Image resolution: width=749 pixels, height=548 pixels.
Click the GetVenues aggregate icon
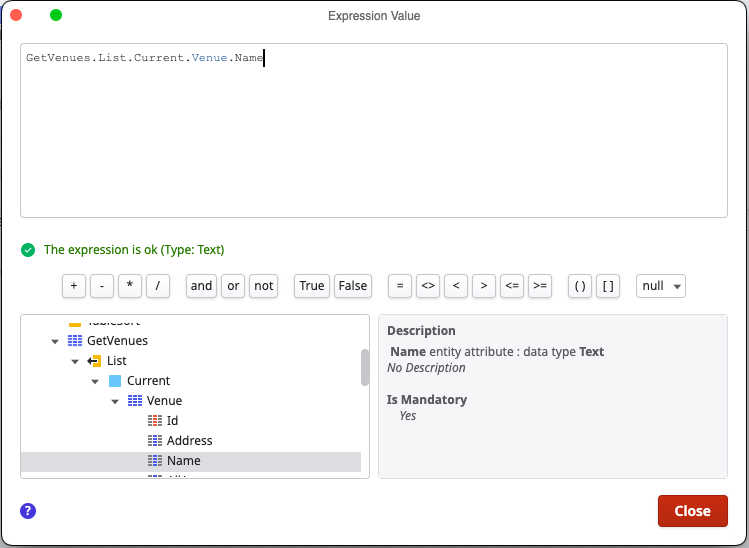coord(75,341)
